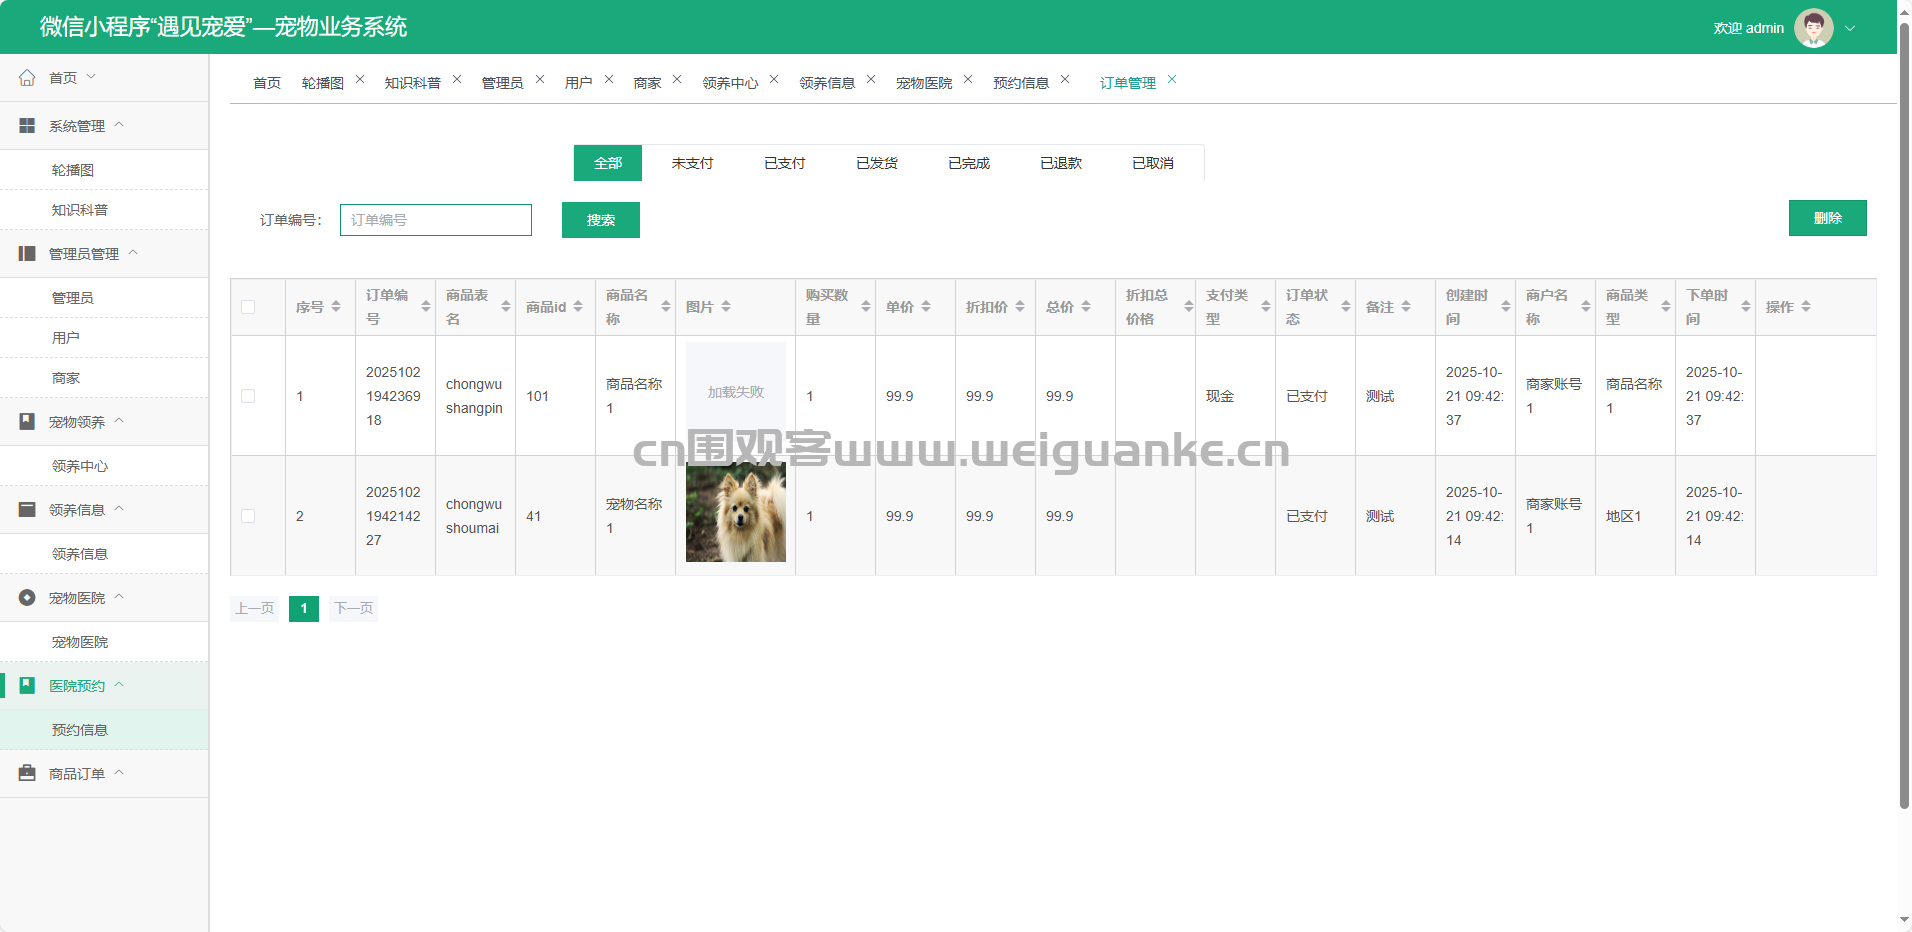This screenshot has height=932, width=1912.
Task: Click the admin avatar image
Action: pos(1813,28)
